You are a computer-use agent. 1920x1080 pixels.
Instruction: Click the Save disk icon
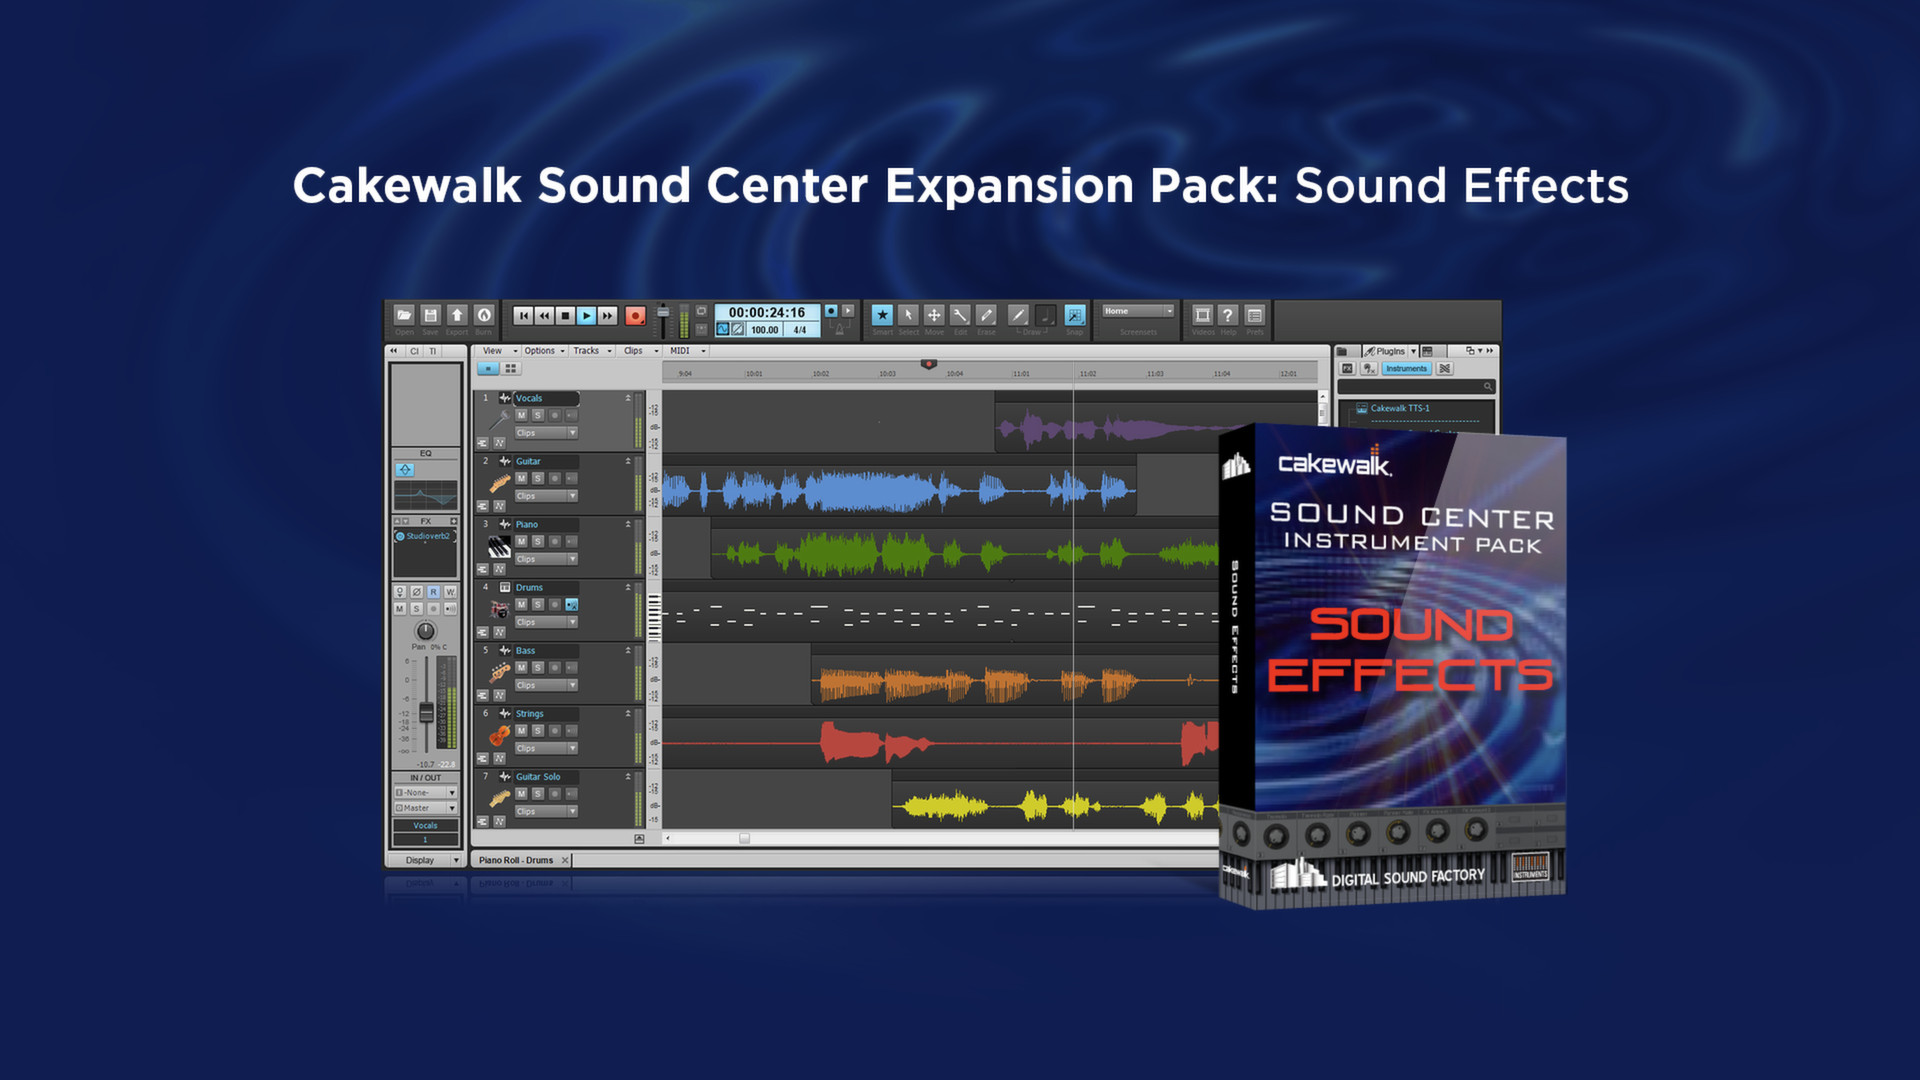coord(430,315)
